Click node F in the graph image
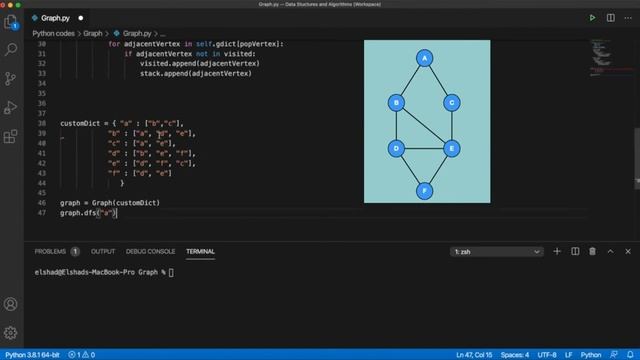 click(x=424, y=191)
